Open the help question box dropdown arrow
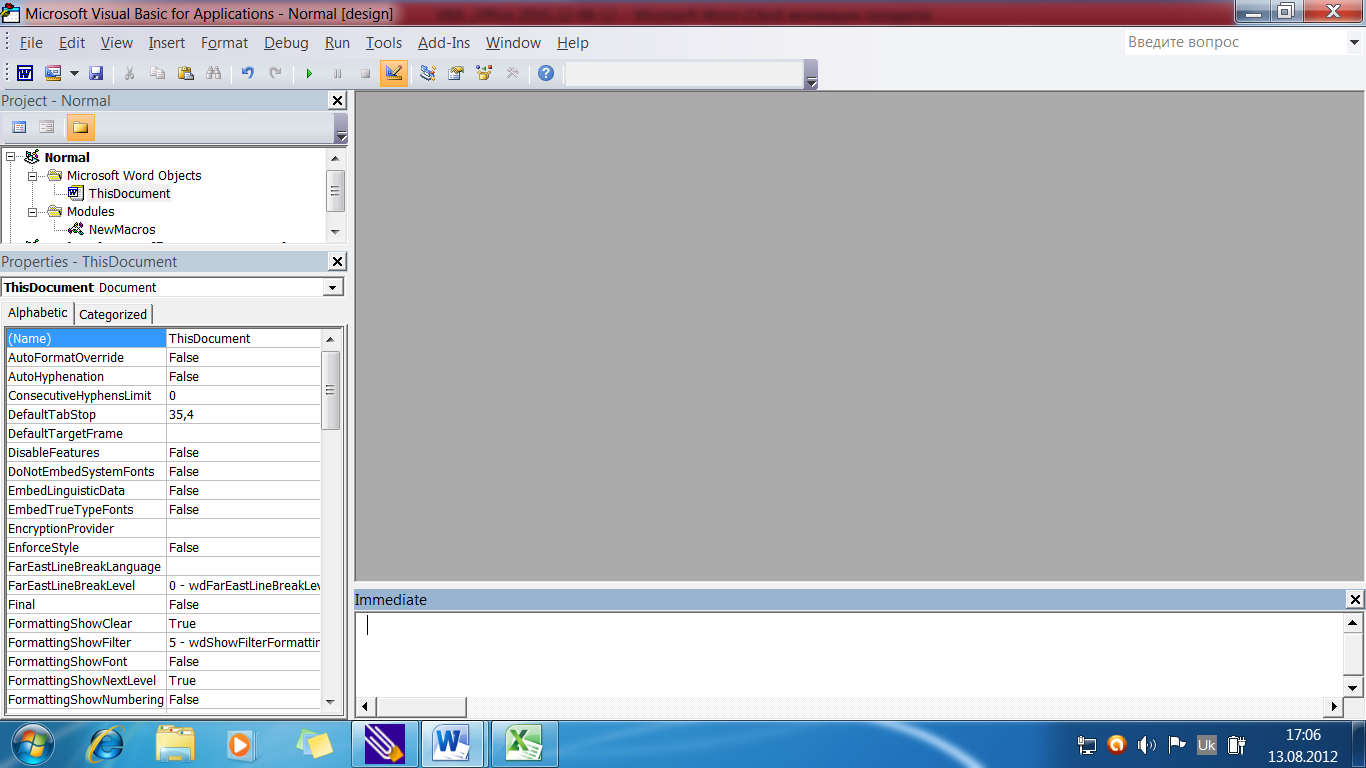 [x=1354, y=43]
